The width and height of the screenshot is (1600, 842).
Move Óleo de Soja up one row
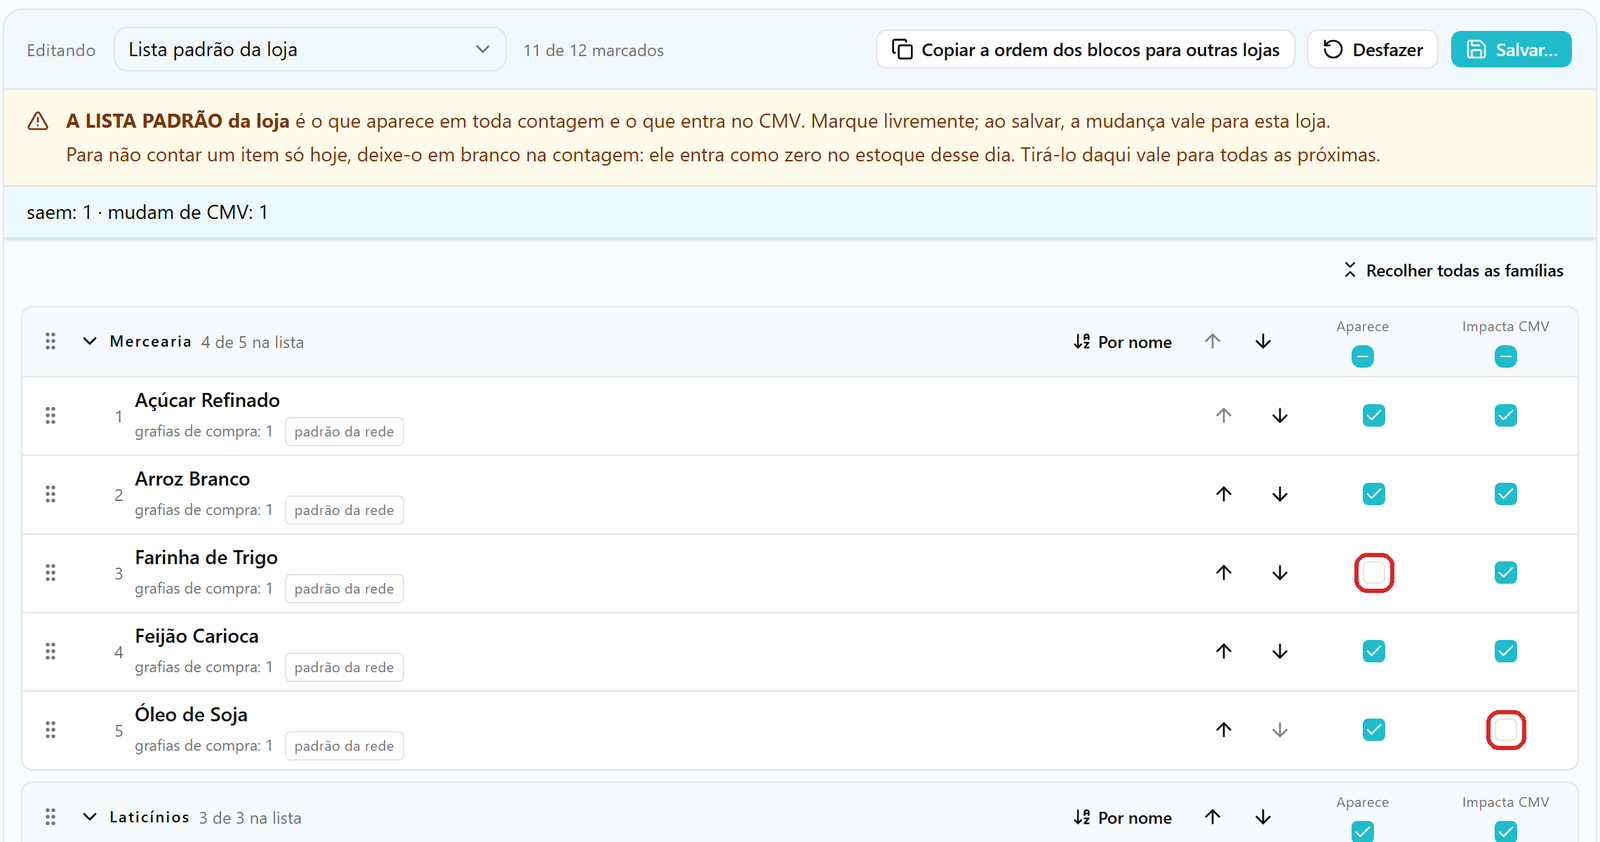(x=1224, y=730)
